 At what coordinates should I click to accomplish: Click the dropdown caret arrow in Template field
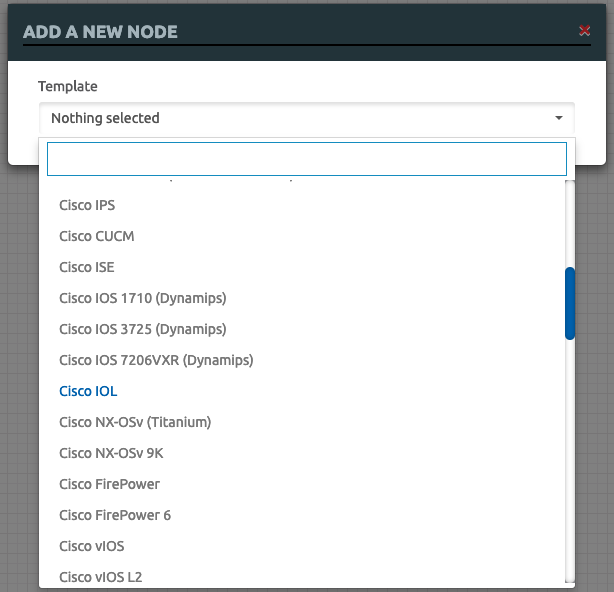pyautogui.click(x=559, y=118)
